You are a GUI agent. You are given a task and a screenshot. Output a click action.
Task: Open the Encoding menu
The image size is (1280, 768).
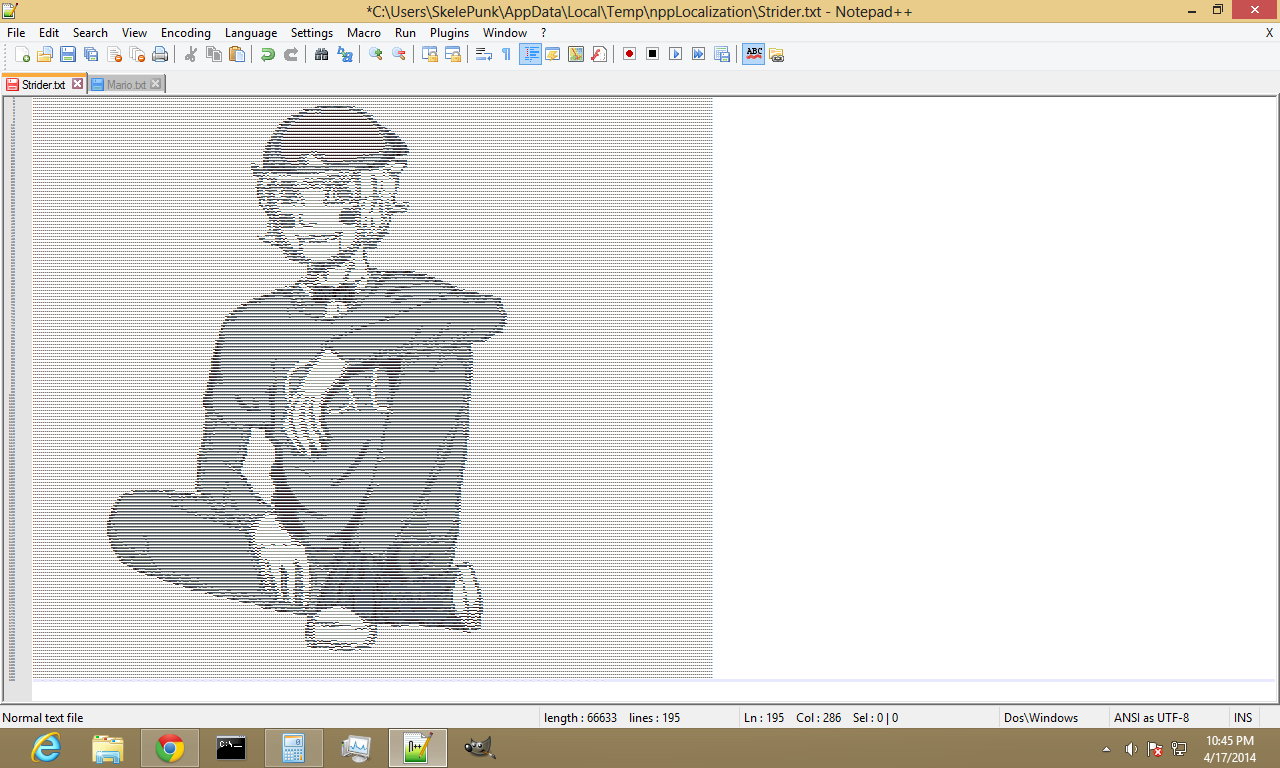pos(186,33)
